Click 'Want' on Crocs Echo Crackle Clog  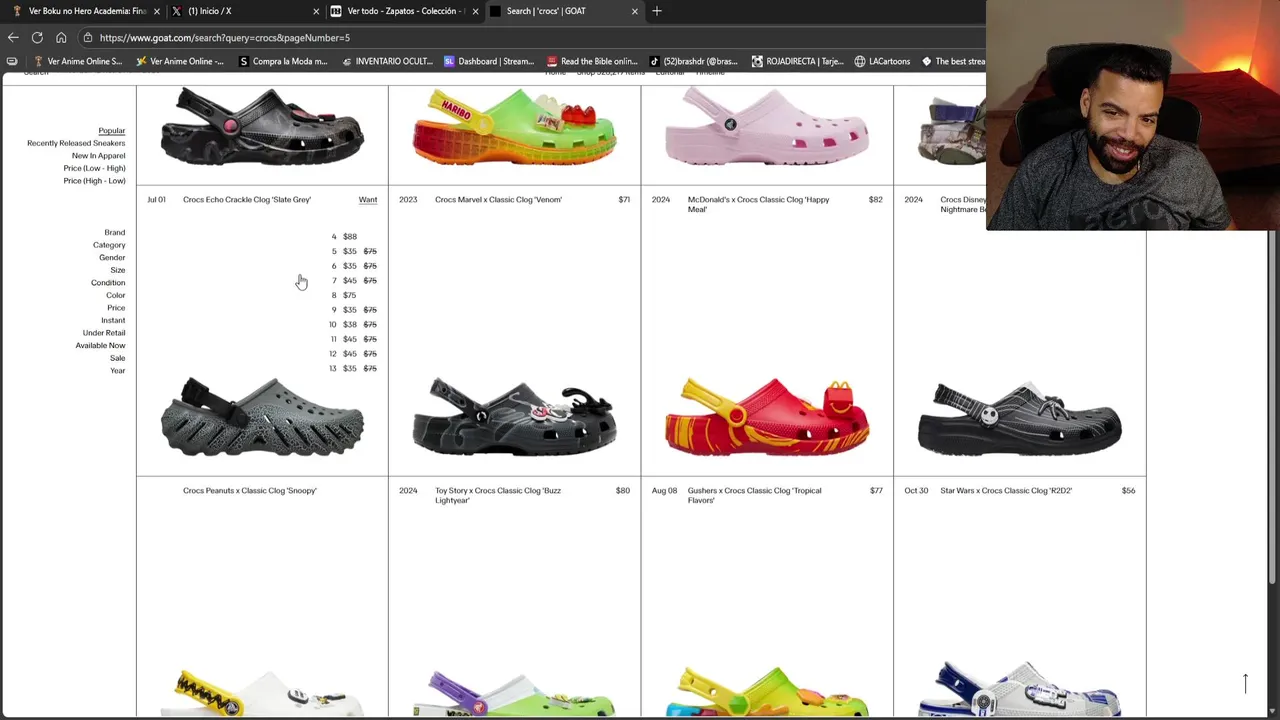pyautogui.click(x=368, y=199)
